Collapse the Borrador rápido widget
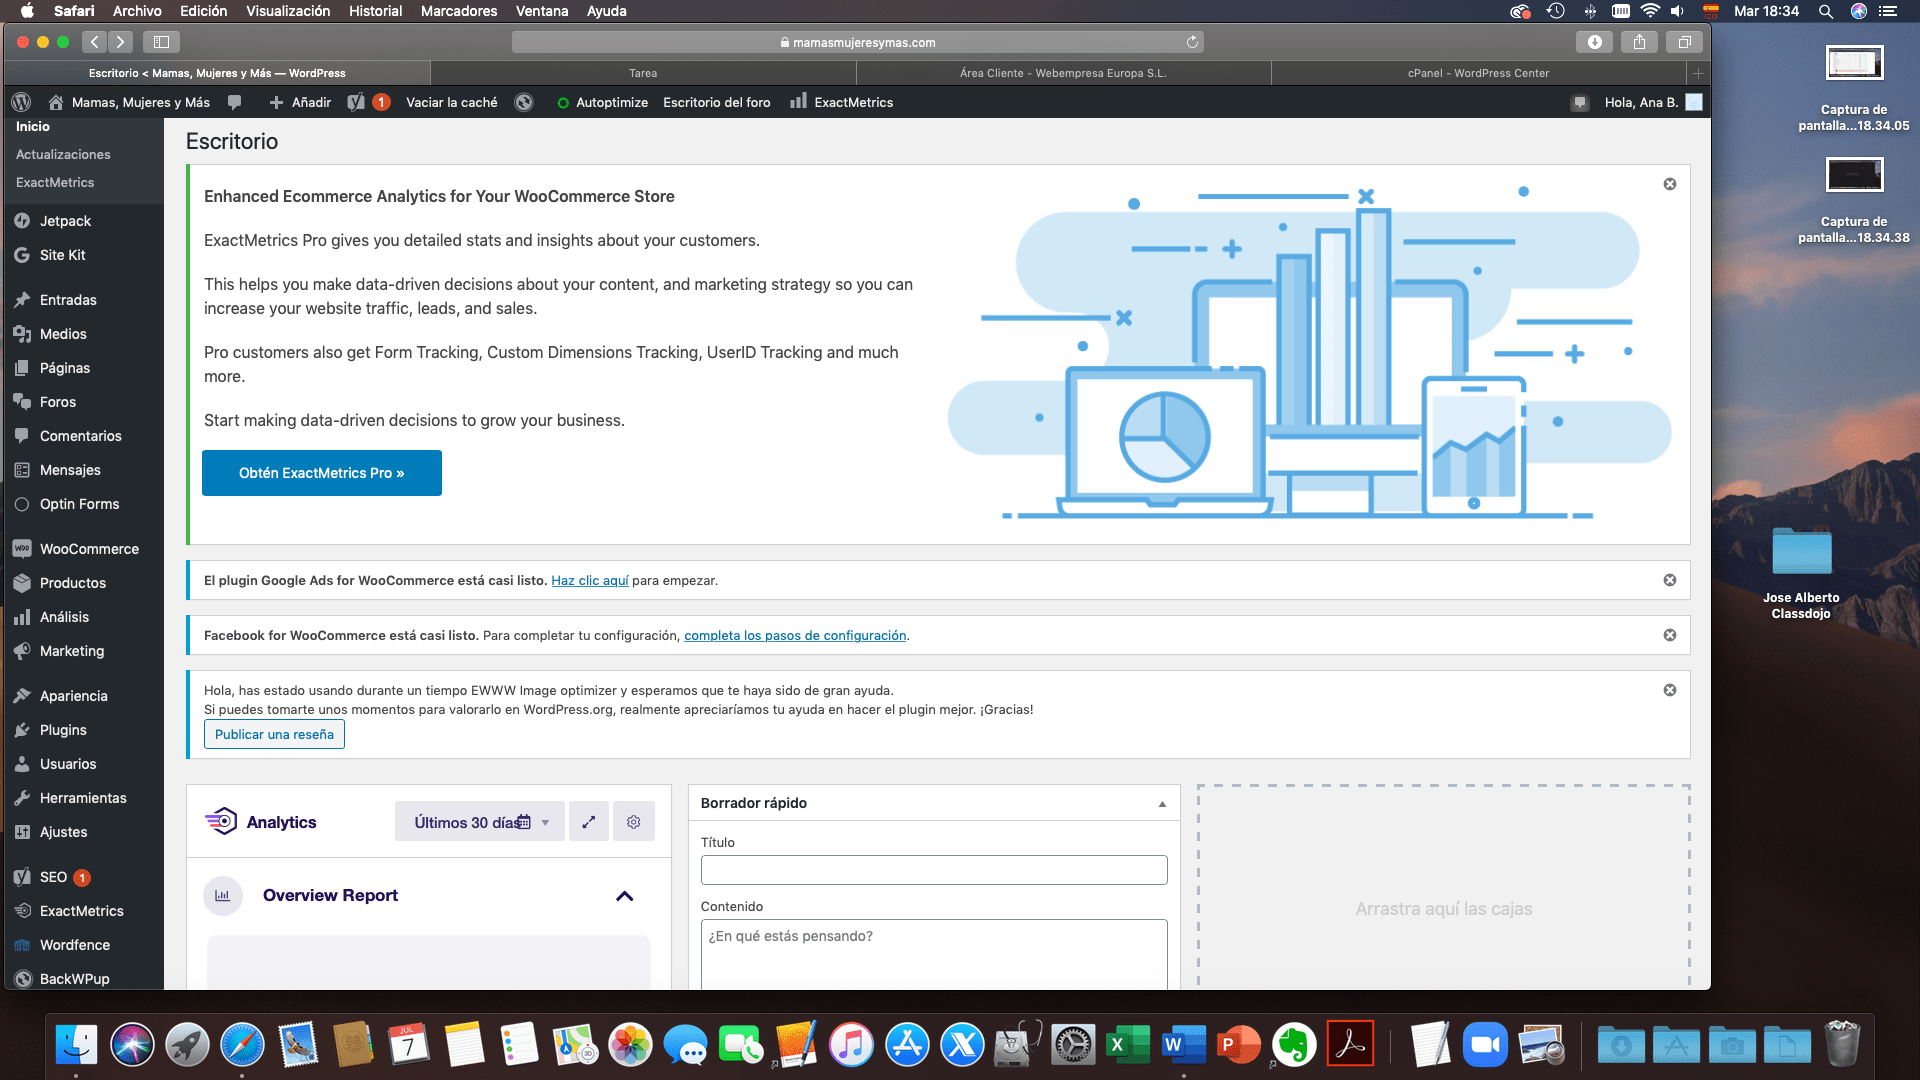The width and height of the screenshot is (1920, 1080). [1162, 804]
